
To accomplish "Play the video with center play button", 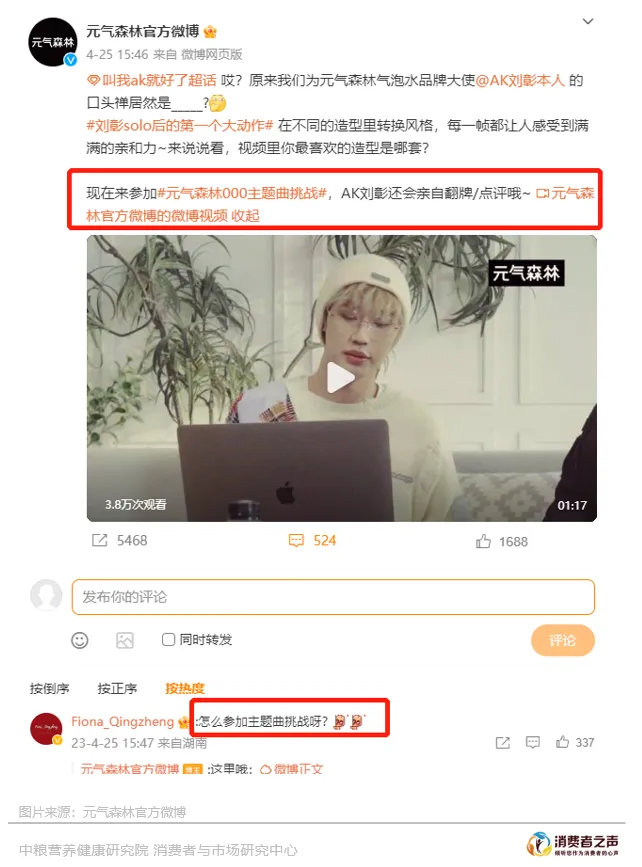I will [x=340, y=378].
